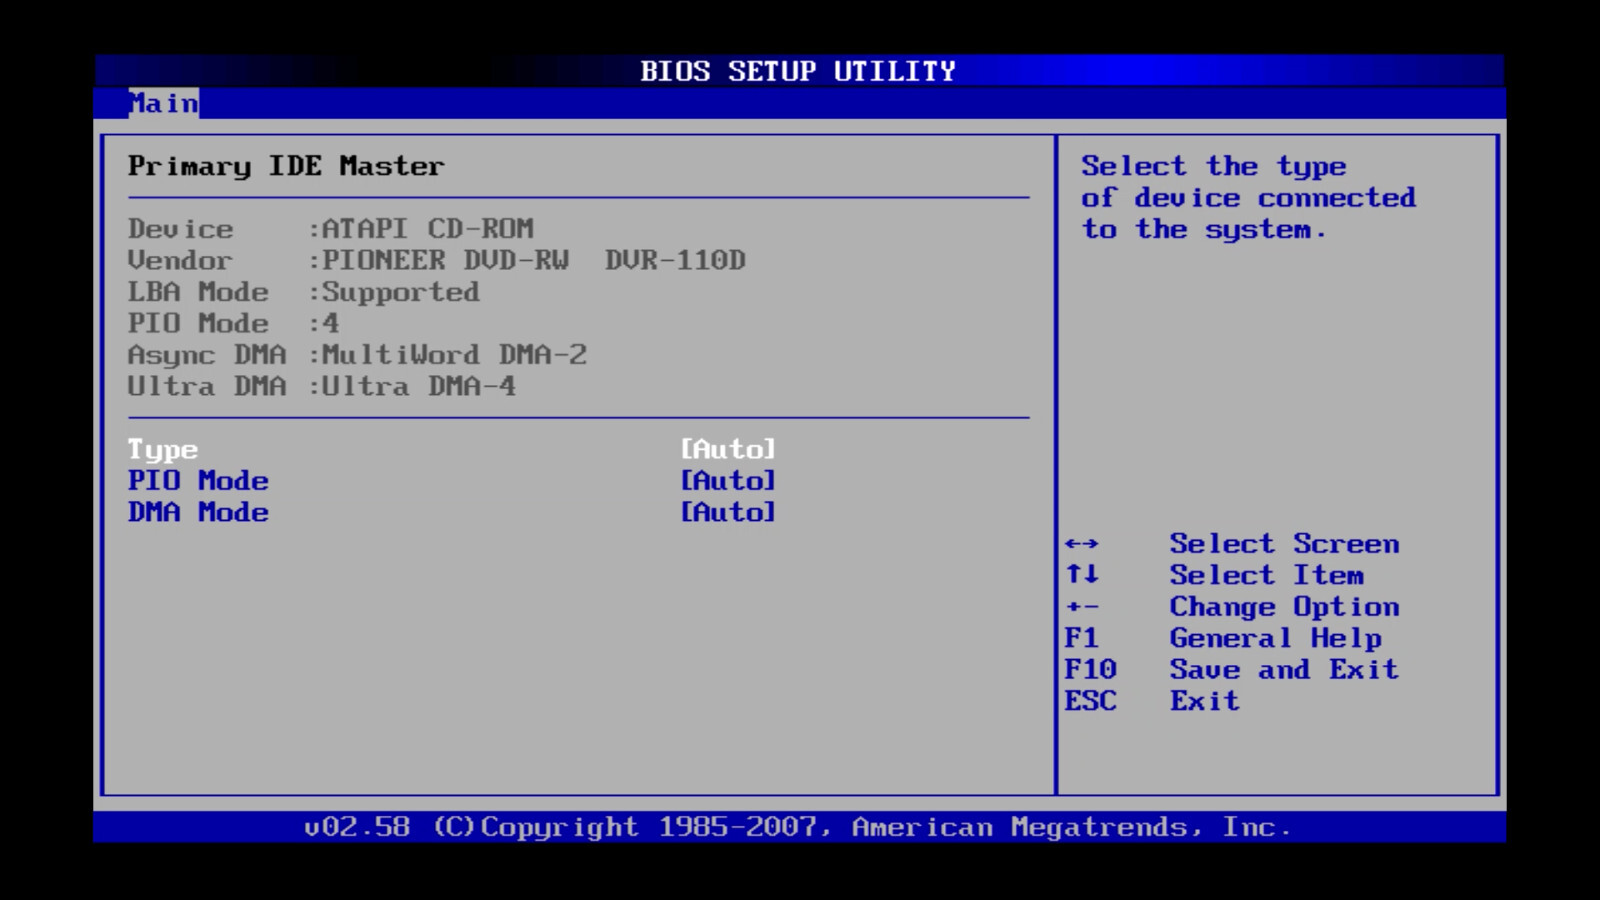Click the left-right arrows Select Screen icon
The height and width of the screenshot is (900, 1600).
[1082, 544]
